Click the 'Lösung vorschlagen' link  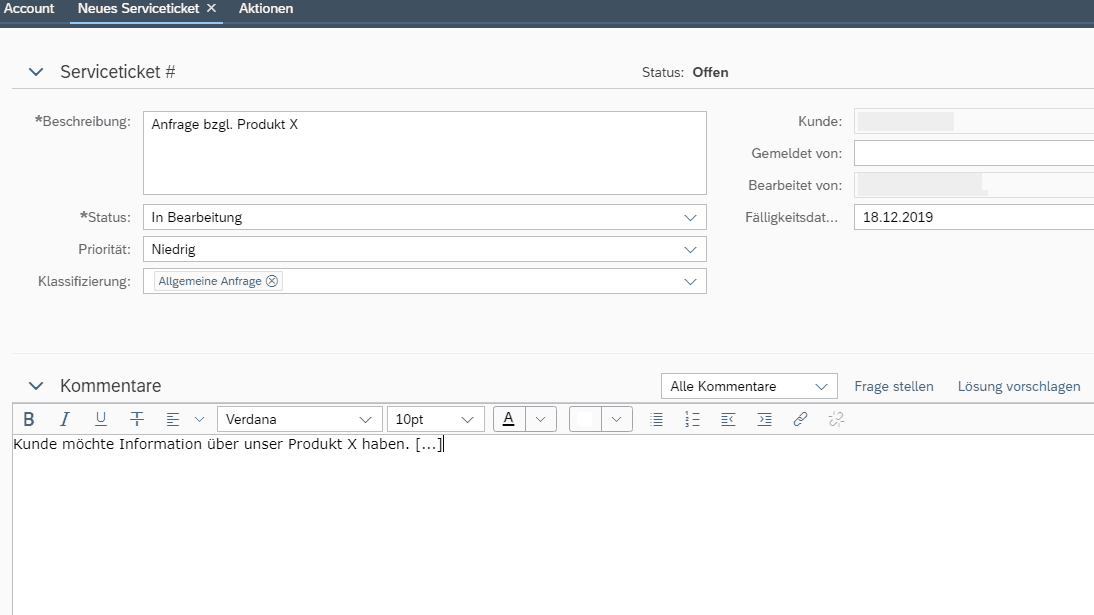(1019, 386)
